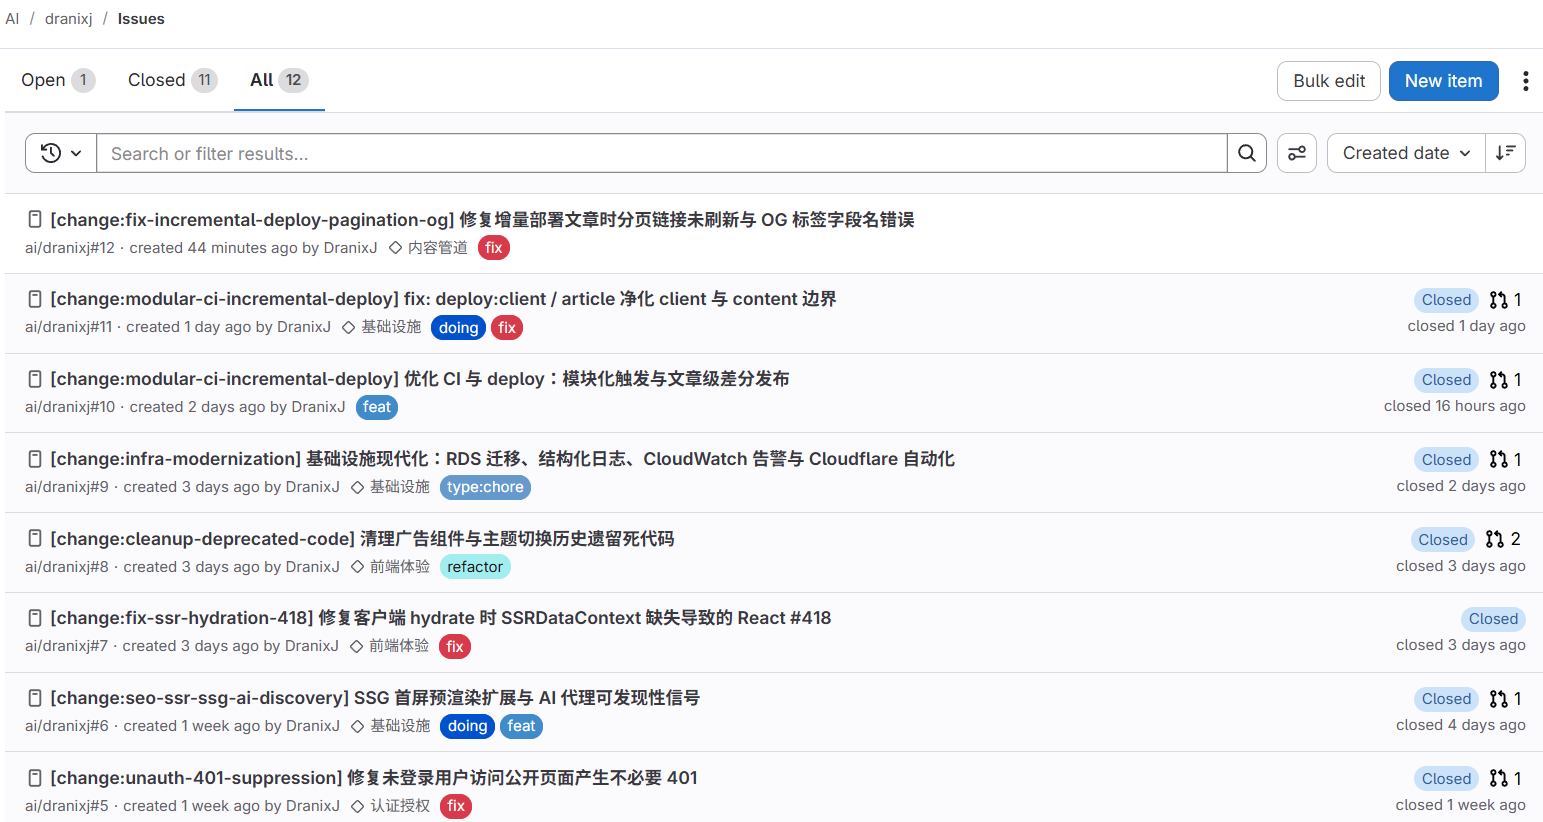
Task: Click type:chore label on issue #9
Action: point(485,487)
